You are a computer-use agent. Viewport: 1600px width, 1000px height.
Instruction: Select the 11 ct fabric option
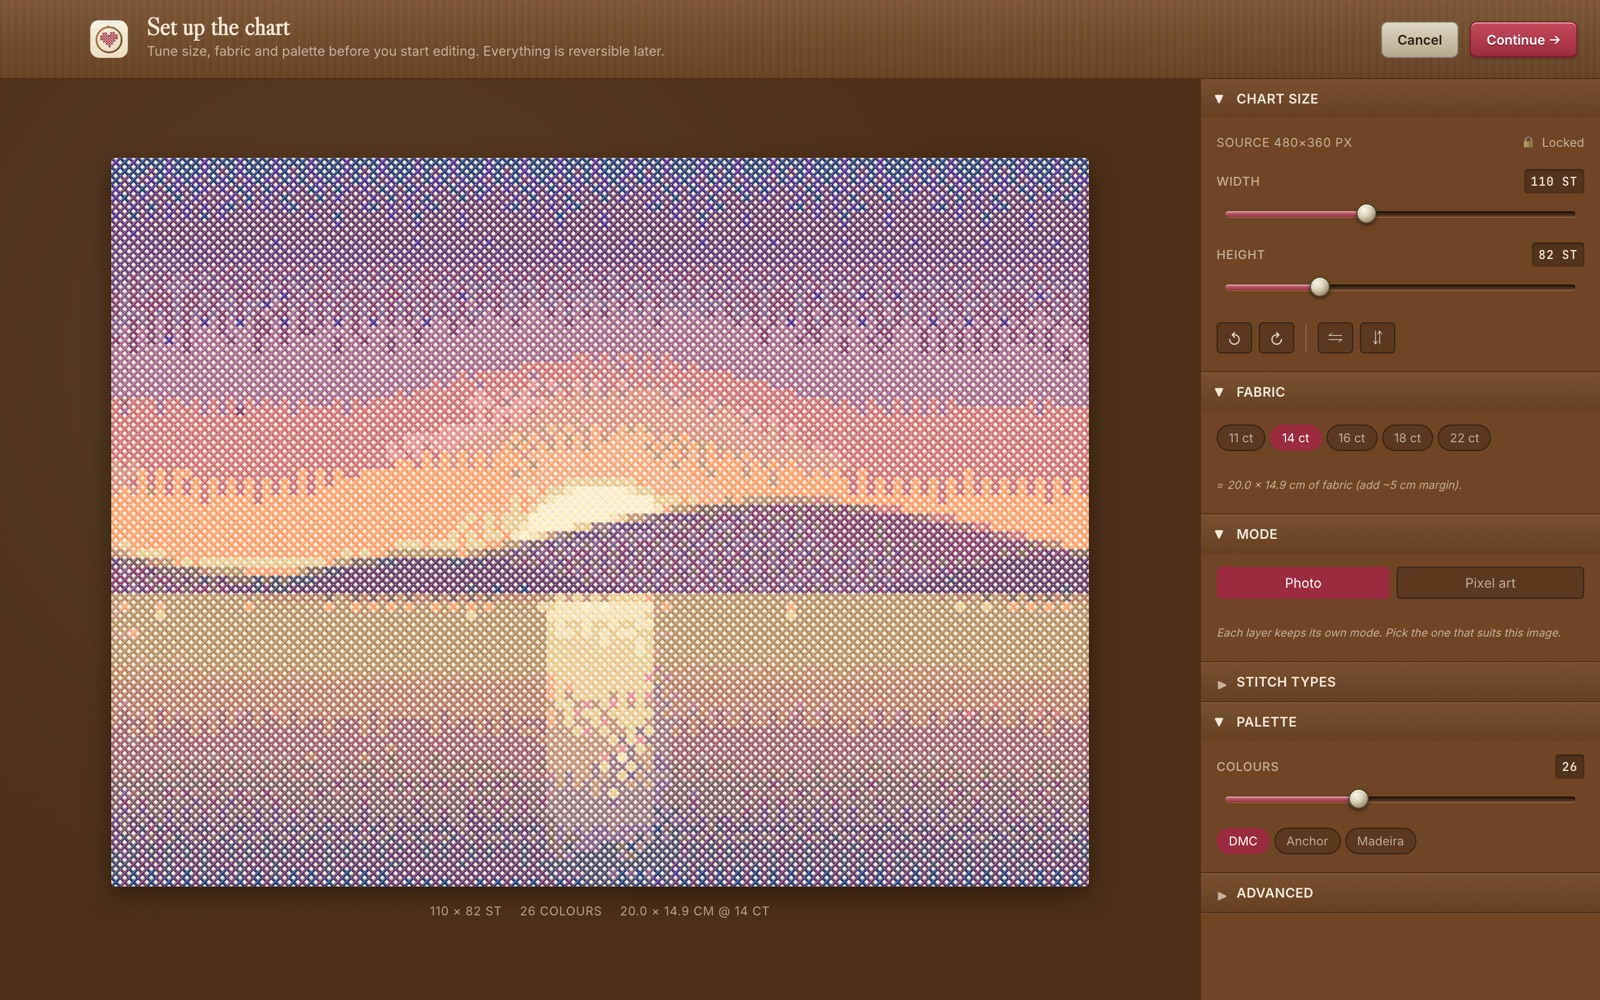1241,438
